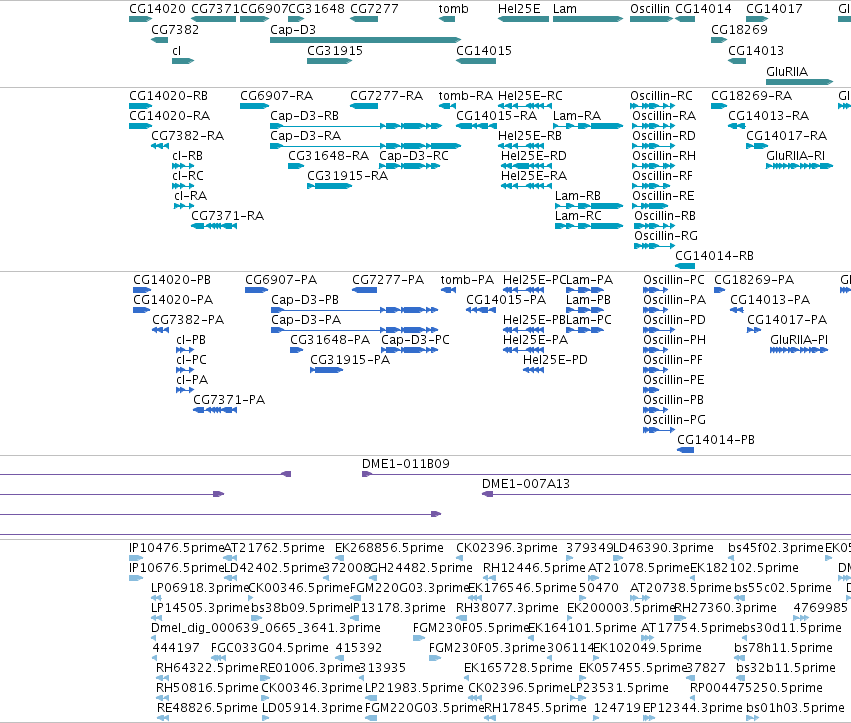Select the Oscillin gene label
Viewport: 851px width, 723px height.
650,9
